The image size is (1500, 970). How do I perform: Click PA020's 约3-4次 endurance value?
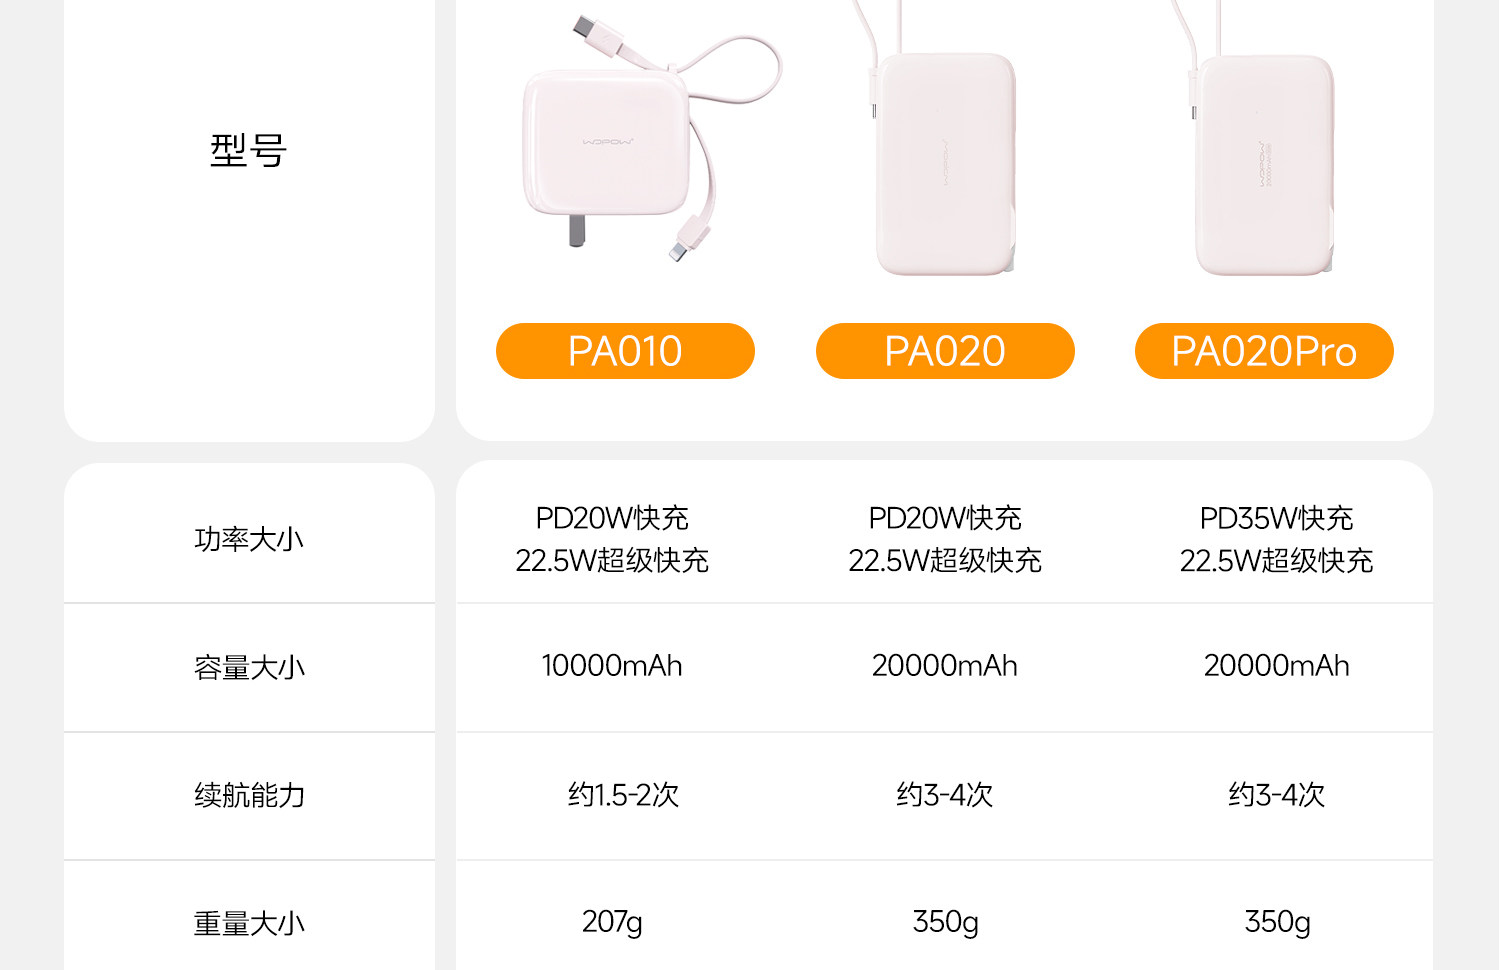[945, 795]
